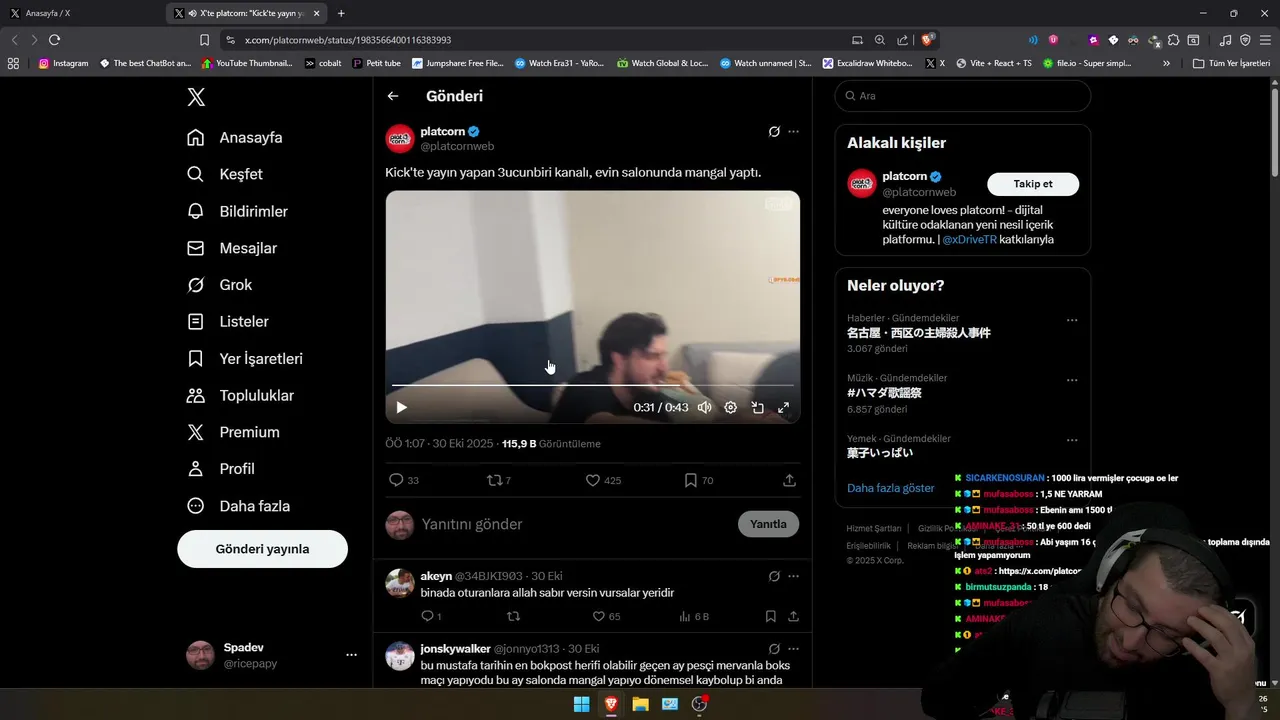Open Yer İşaretleri bookmarks page

pyautogui.click(x=245, y=358)
